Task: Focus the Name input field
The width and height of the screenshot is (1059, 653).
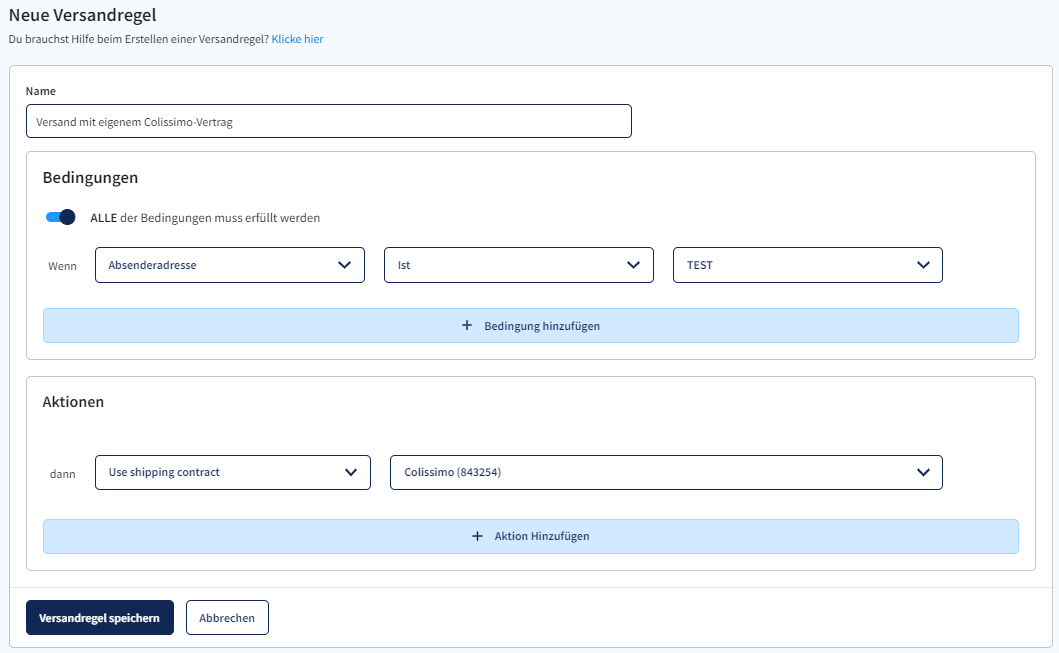Action: point(329,122)
